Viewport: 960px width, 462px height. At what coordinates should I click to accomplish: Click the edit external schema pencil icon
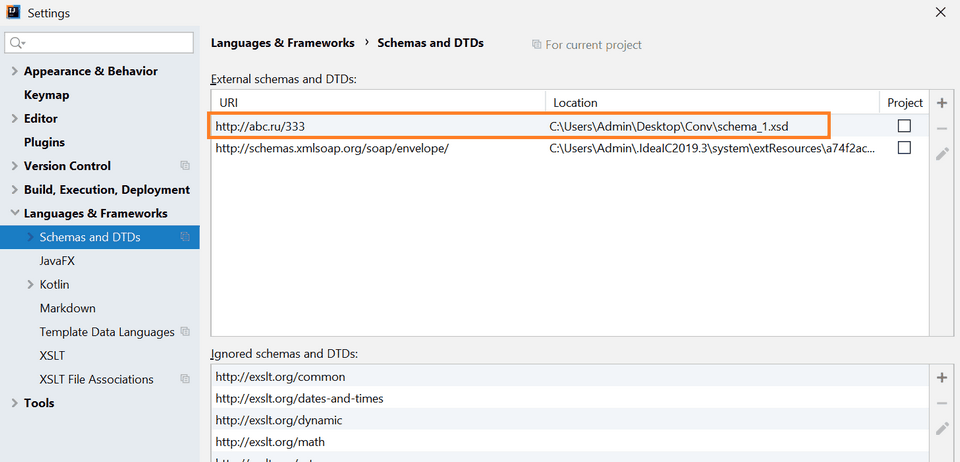click(x=941, y=154)
